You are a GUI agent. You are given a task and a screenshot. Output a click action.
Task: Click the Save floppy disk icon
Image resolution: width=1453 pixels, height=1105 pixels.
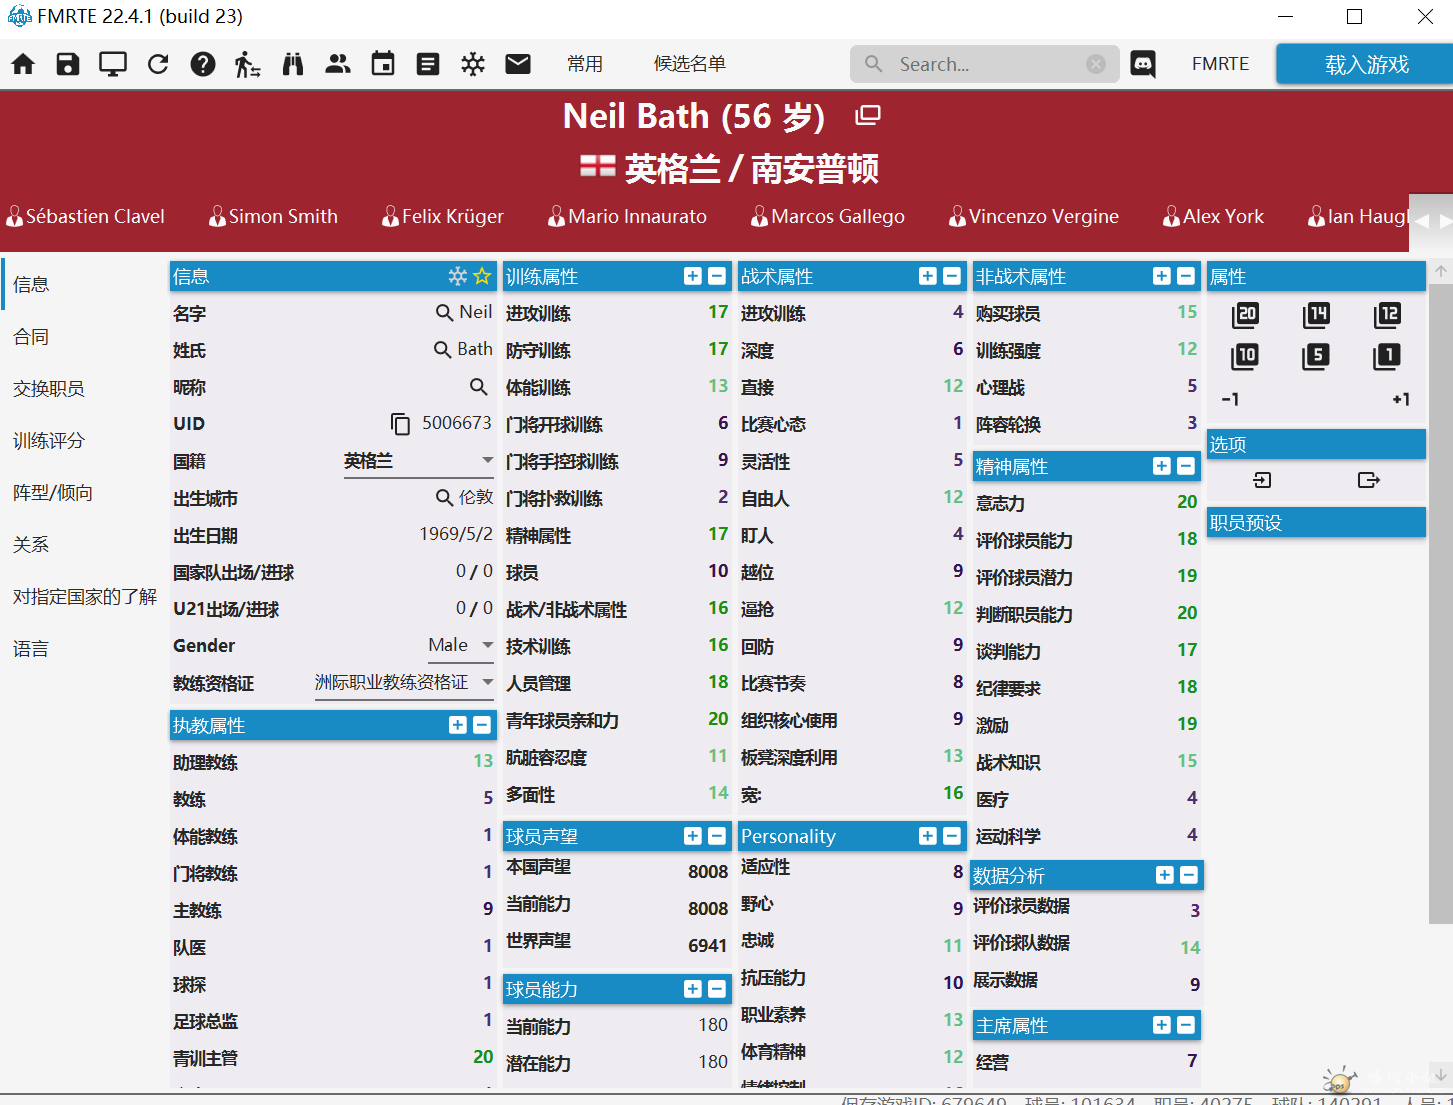[68, 64]
